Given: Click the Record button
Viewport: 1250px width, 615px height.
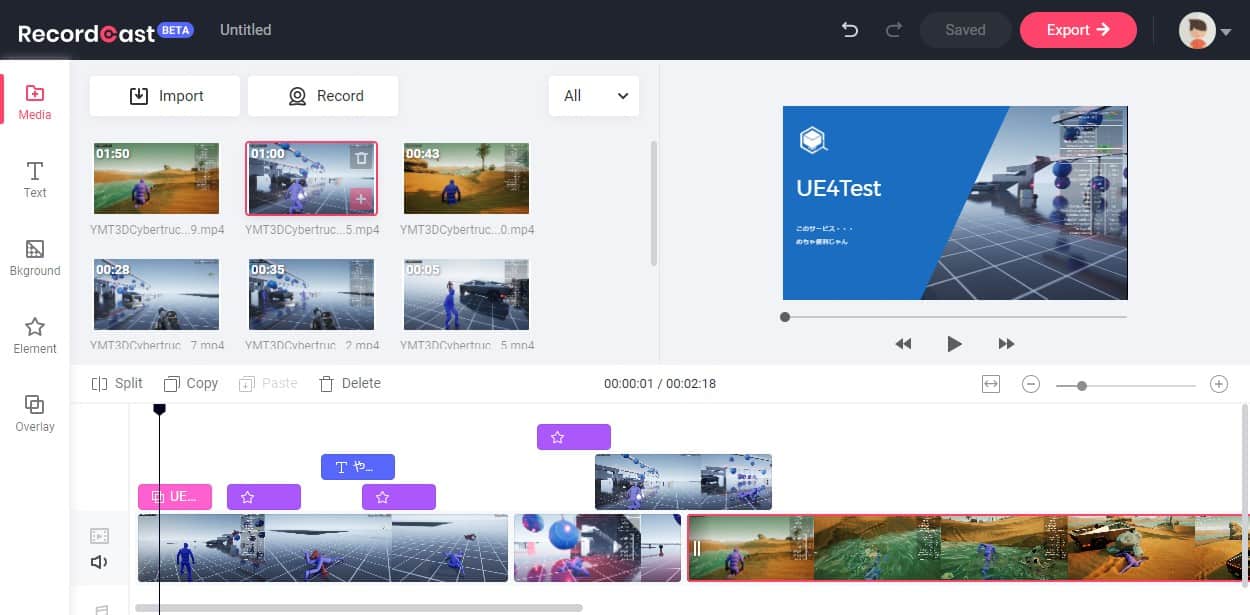Looking at the screenshot, I should [x=323, y=96].
